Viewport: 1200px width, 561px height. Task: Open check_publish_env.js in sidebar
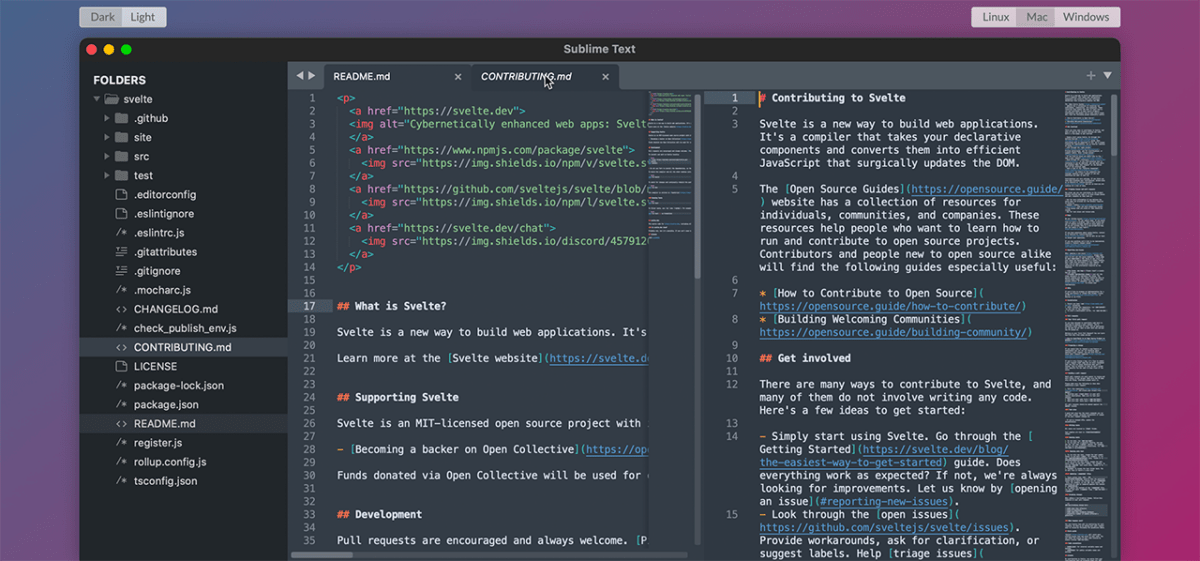[183, 328]
